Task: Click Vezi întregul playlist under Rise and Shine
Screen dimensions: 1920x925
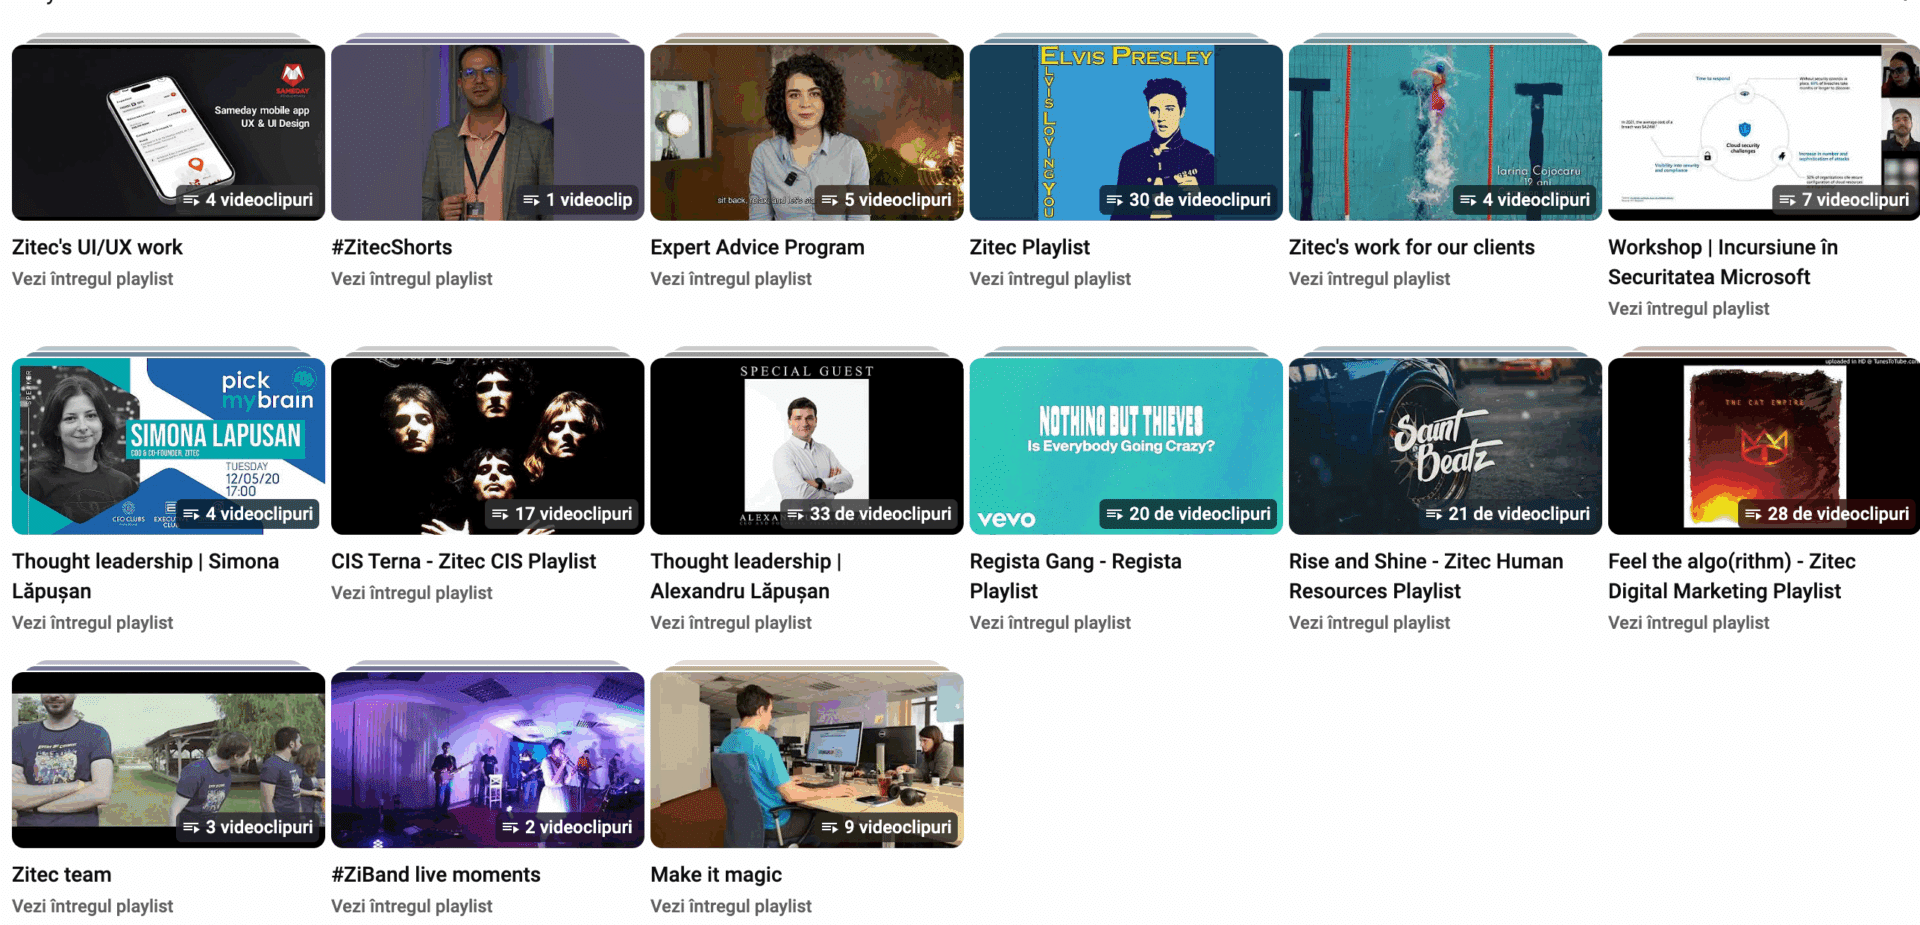Action: point(1368,623)
